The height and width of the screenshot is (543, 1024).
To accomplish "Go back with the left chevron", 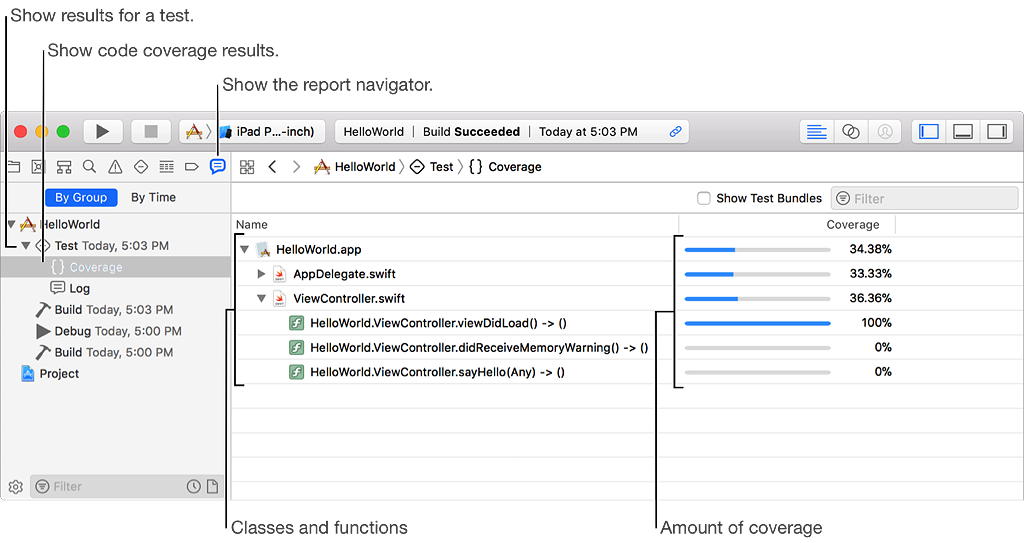I will pos(272,167).
